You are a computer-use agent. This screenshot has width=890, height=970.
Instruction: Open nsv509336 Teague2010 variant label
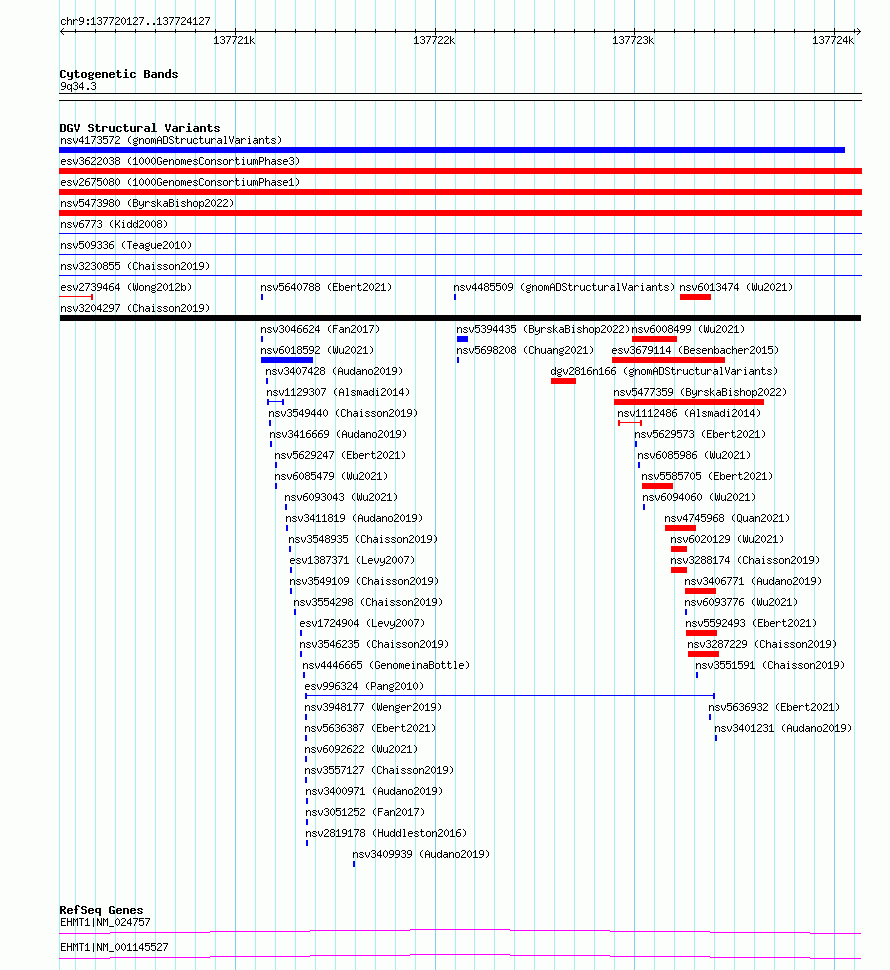(x=126, y=246)
